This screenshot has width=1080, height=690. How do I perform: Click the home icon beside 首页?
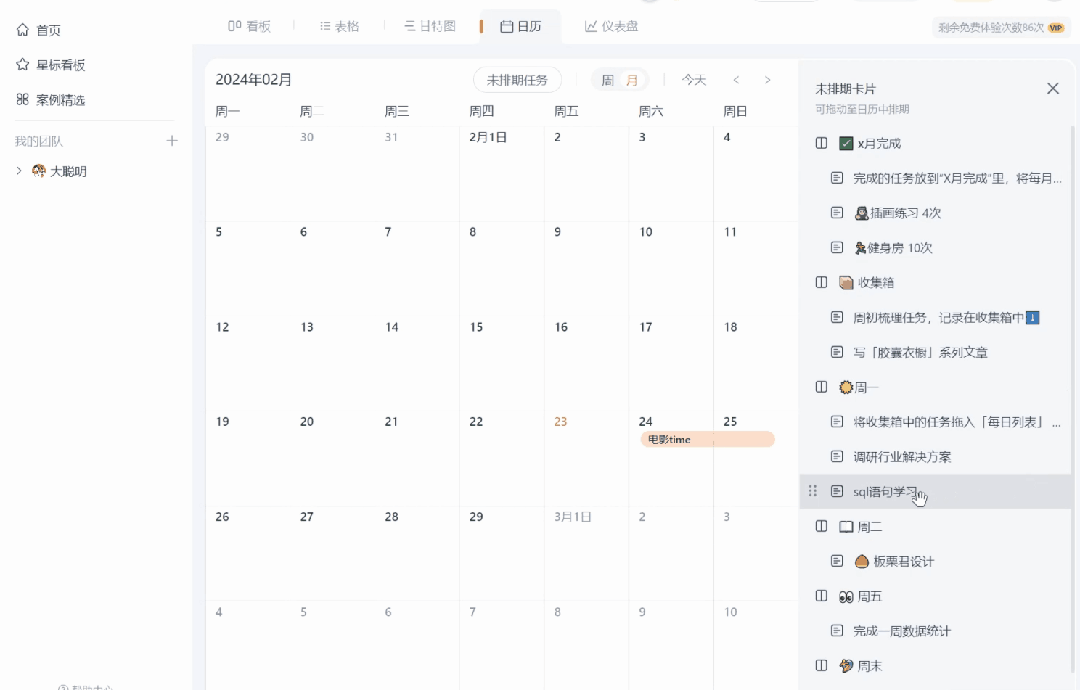(22, 30)
